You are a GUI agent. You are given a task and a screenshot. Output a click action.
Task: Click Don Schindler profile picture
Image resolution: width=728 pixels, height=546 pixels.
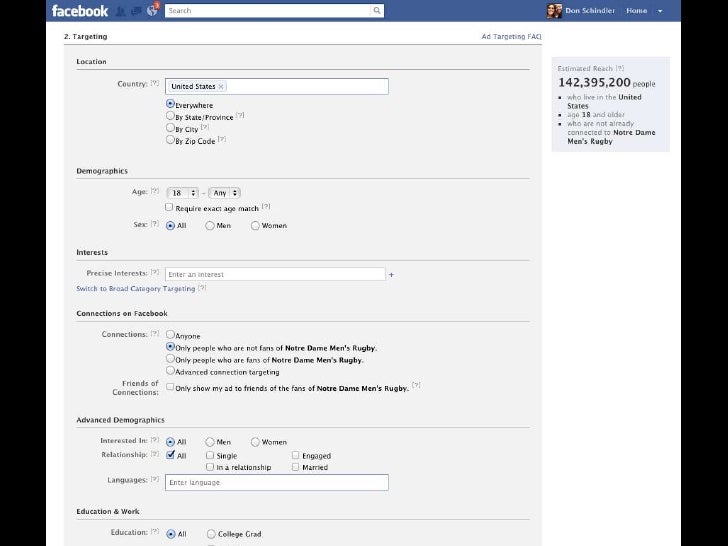(554, 11)
